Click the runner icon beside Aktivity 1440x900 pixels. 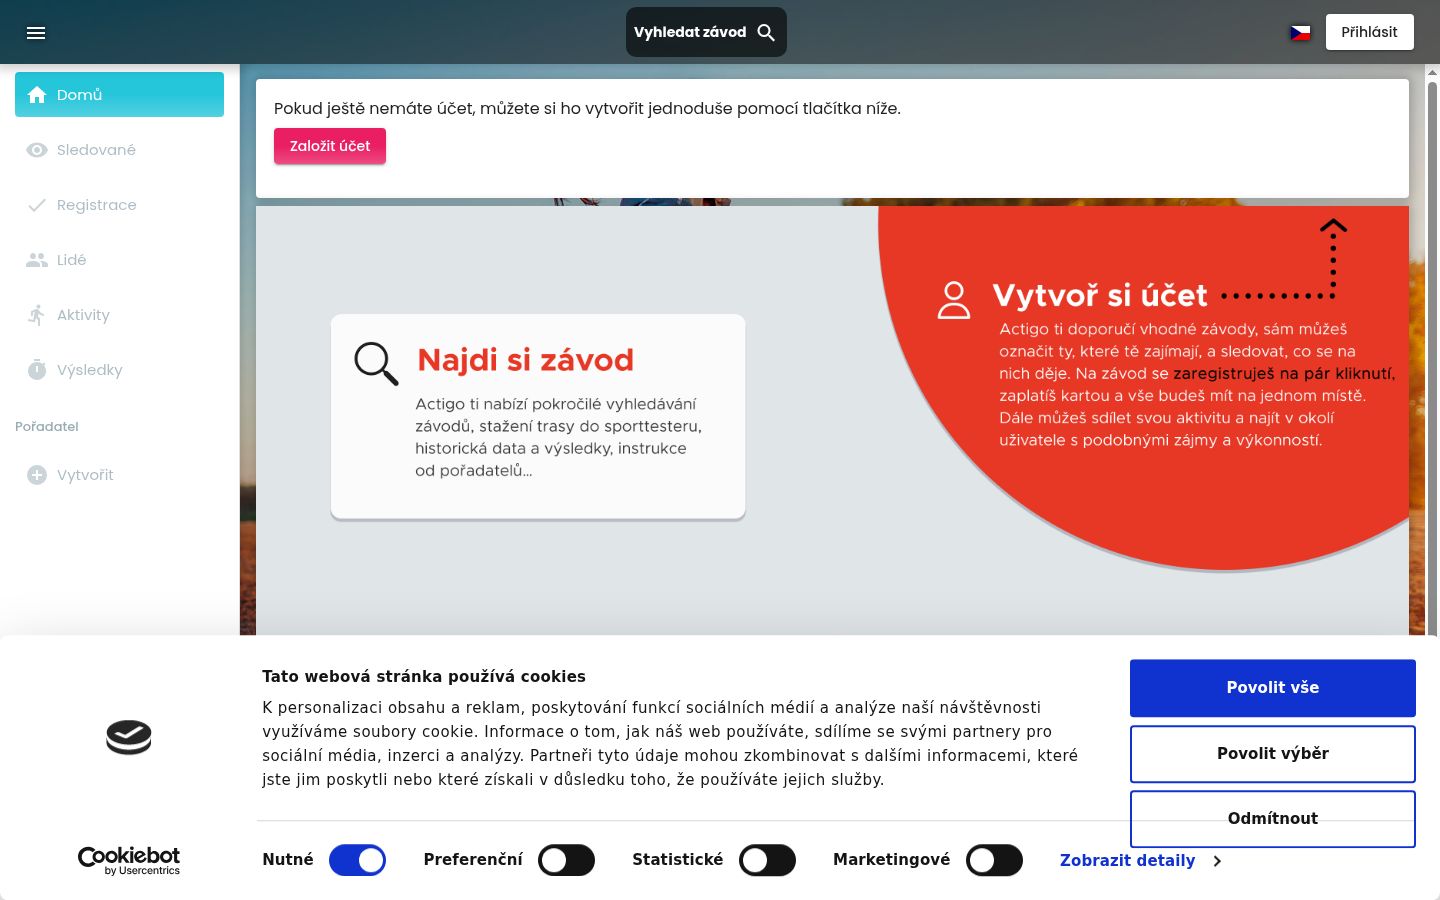coord(37,315)
